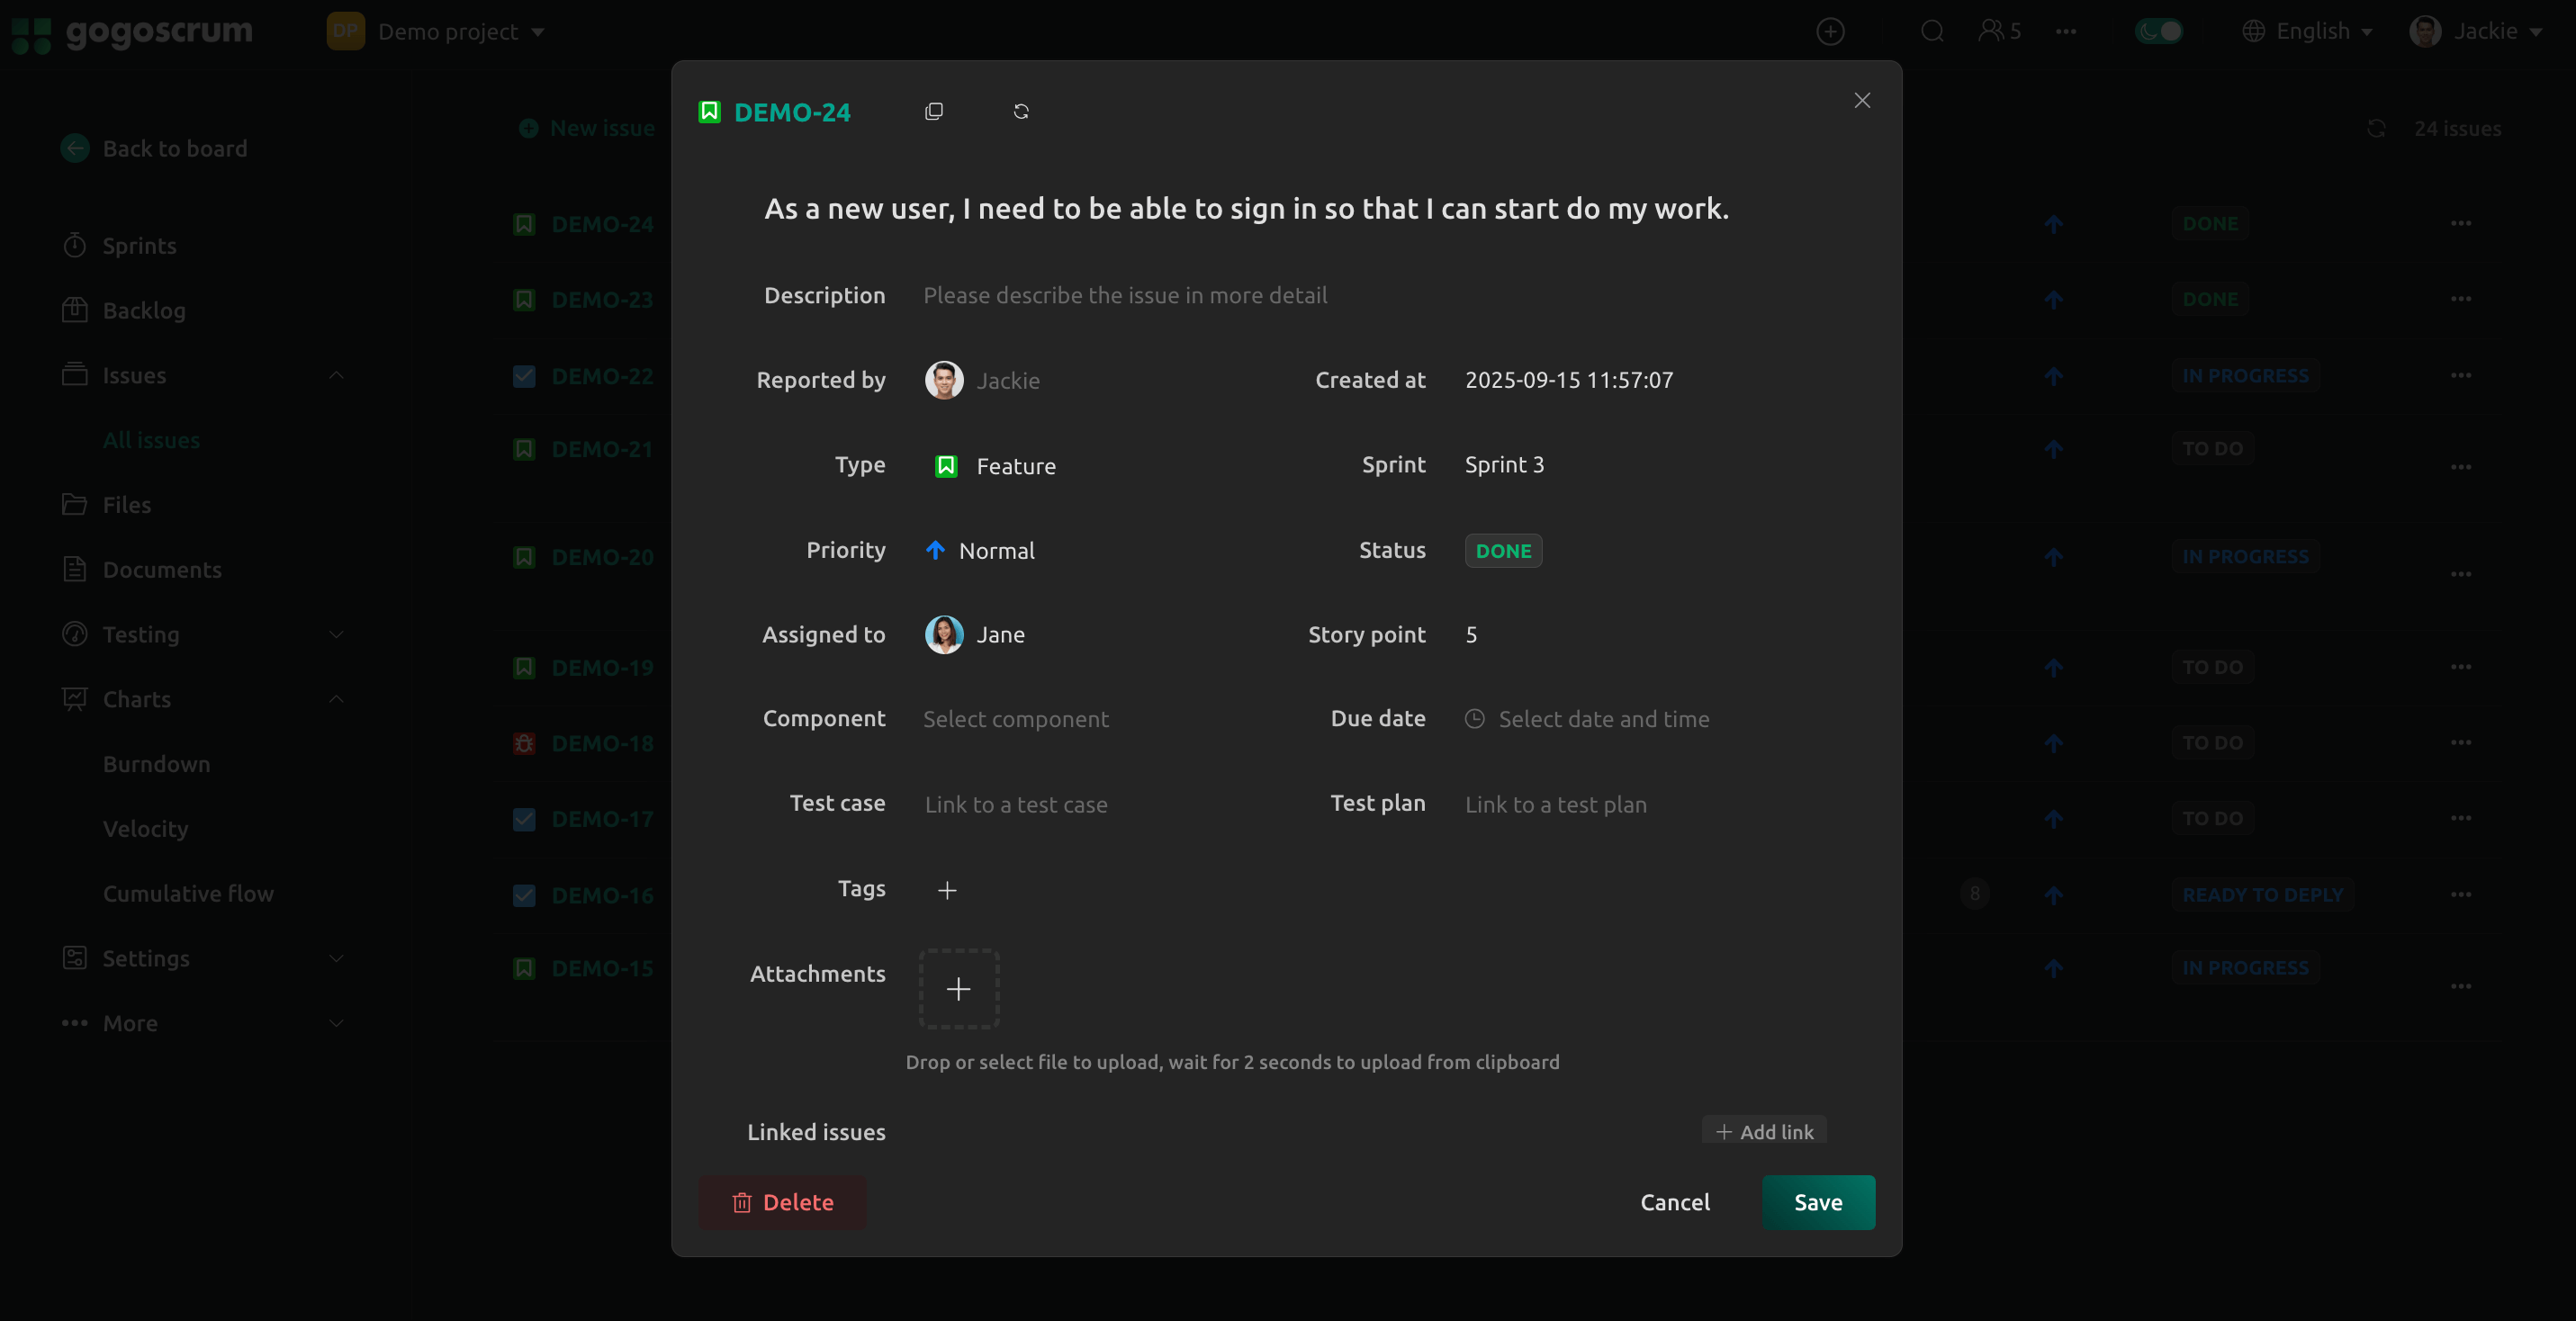This screenshot has width=2576, height=1321.
Task: Open the Select component dropdown
Action: coord(1016,719)
